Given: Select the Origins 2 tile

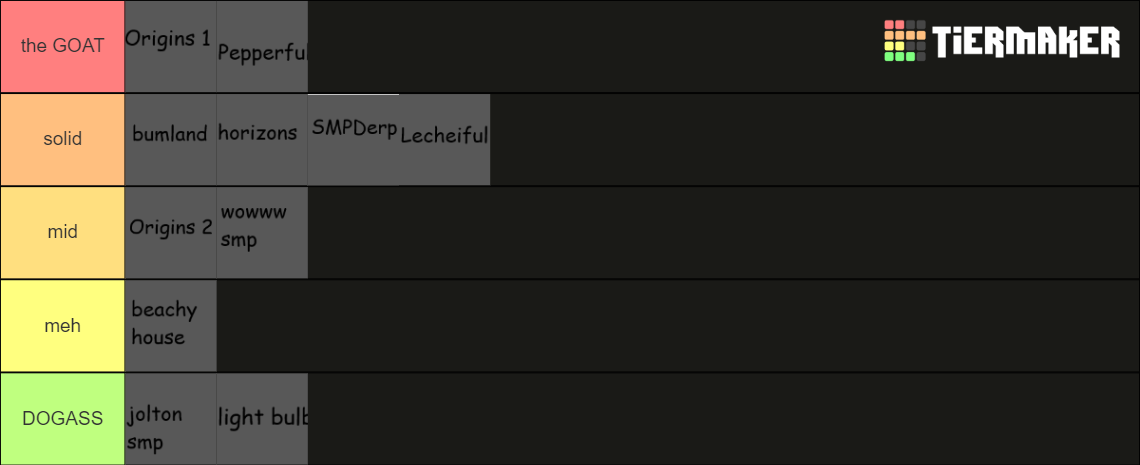Looking at the screenshot, I should (170, 232).
